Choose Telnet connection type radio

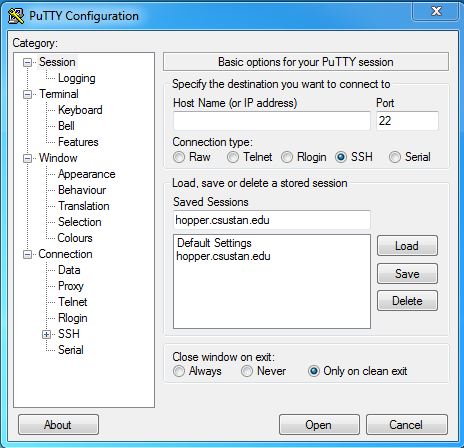pos(233,157)
